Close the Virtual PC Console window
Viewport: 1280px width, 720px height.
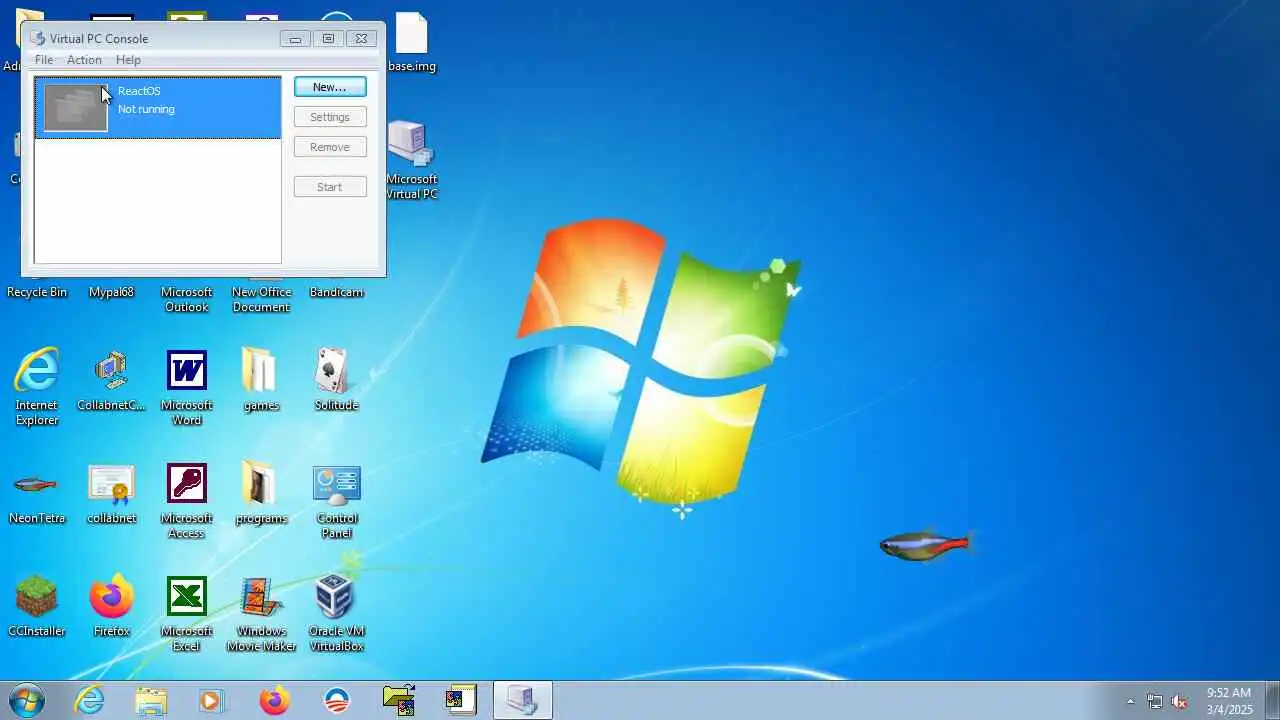coord(362,38)
